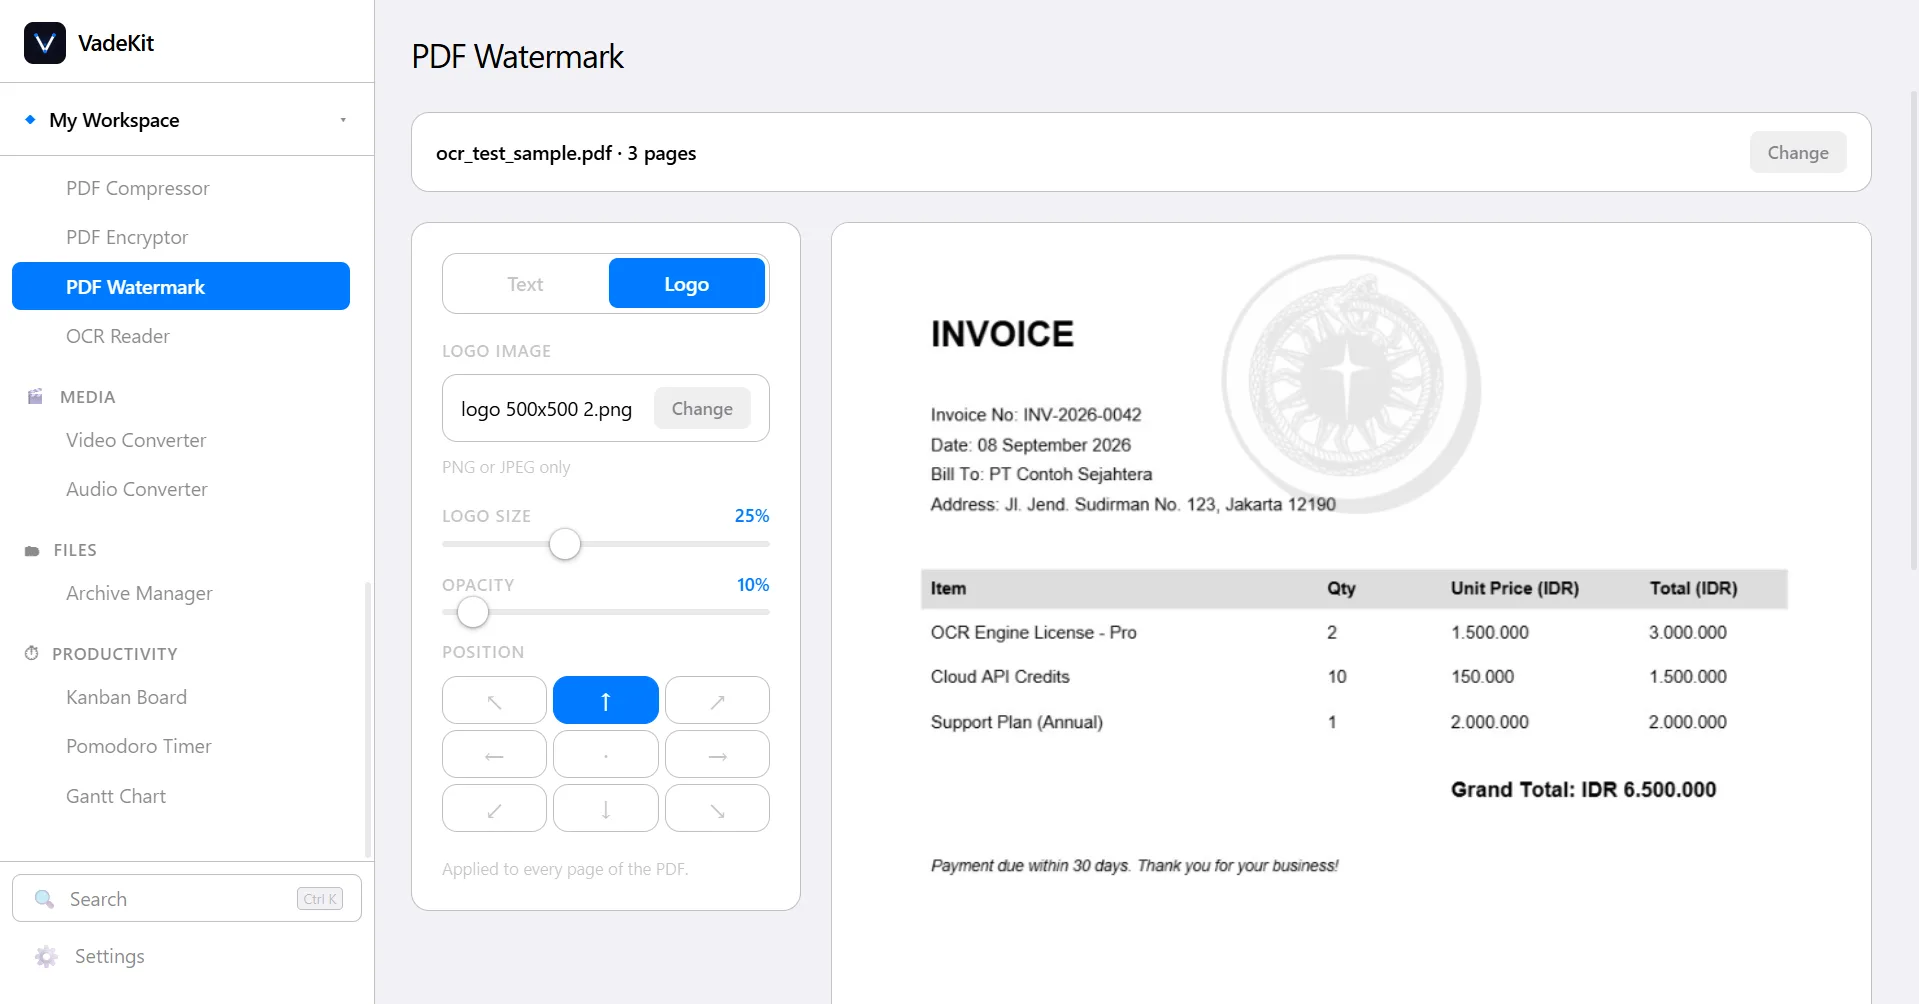Select bottom-center watermark position arrow
The height and width of the screenshot is (1004, 1919).
click(606, 808)
